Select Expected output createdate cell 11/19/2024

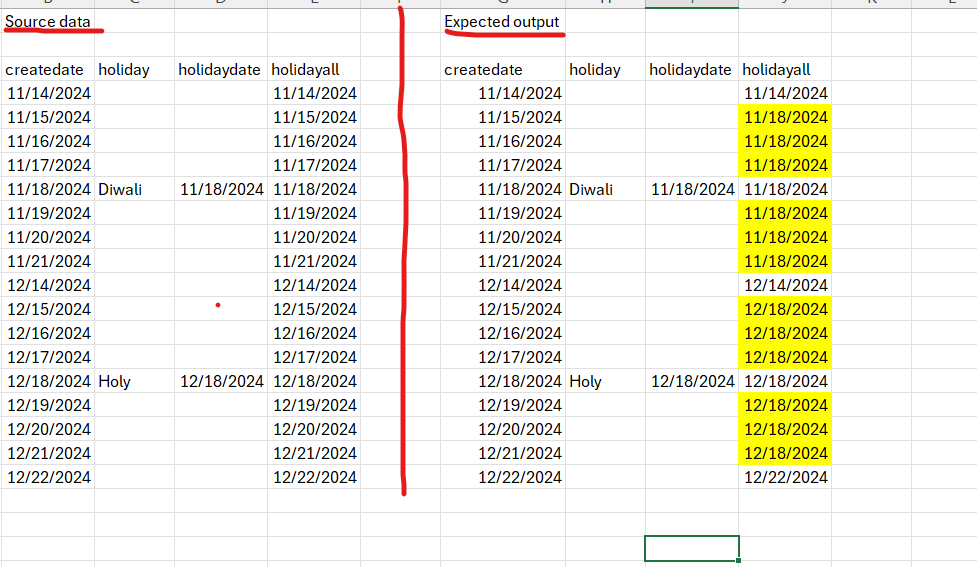tap(503, 213)
